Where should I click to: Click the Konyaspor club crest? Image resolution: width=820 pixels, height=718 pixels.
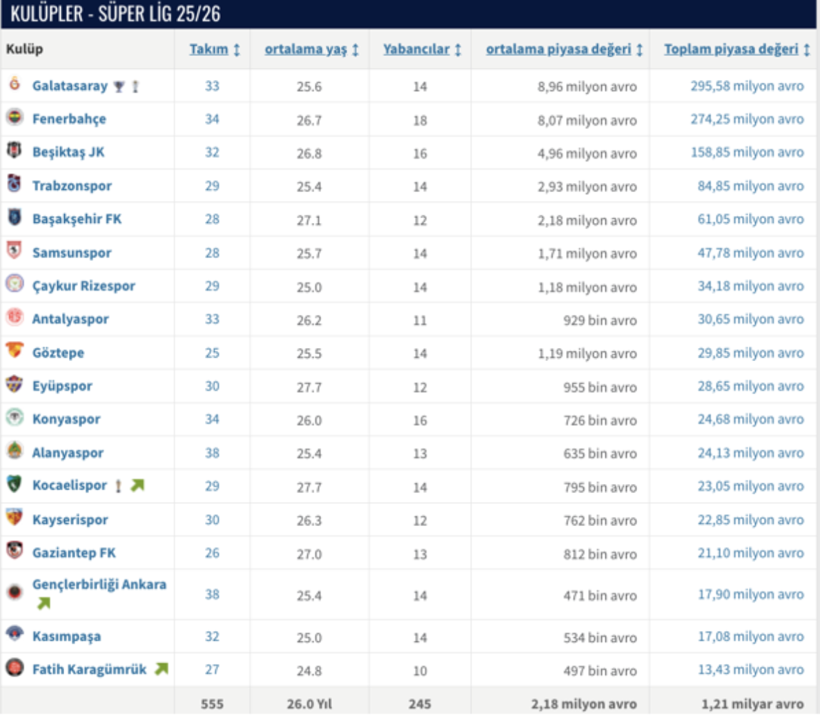tap(15, 417)
